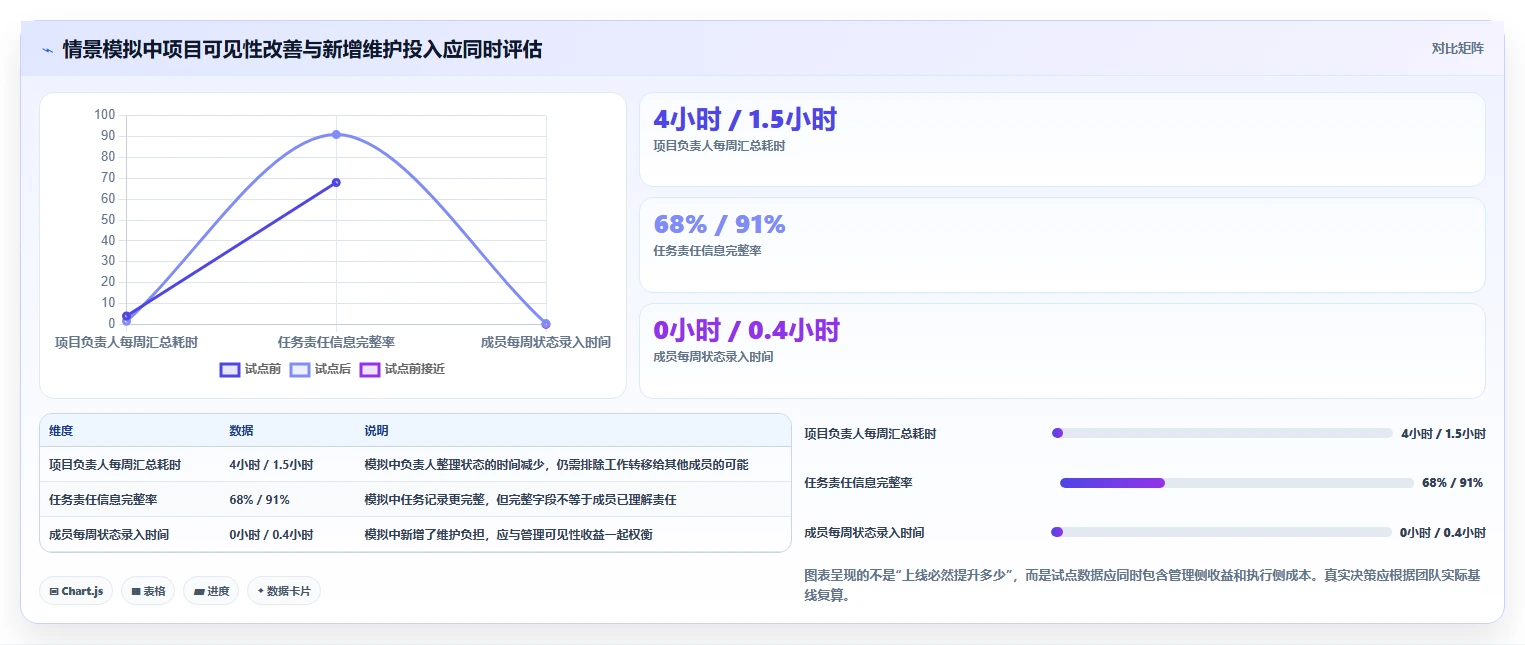
Task: Click the Chart.js chip
Action: coord(76,591)
